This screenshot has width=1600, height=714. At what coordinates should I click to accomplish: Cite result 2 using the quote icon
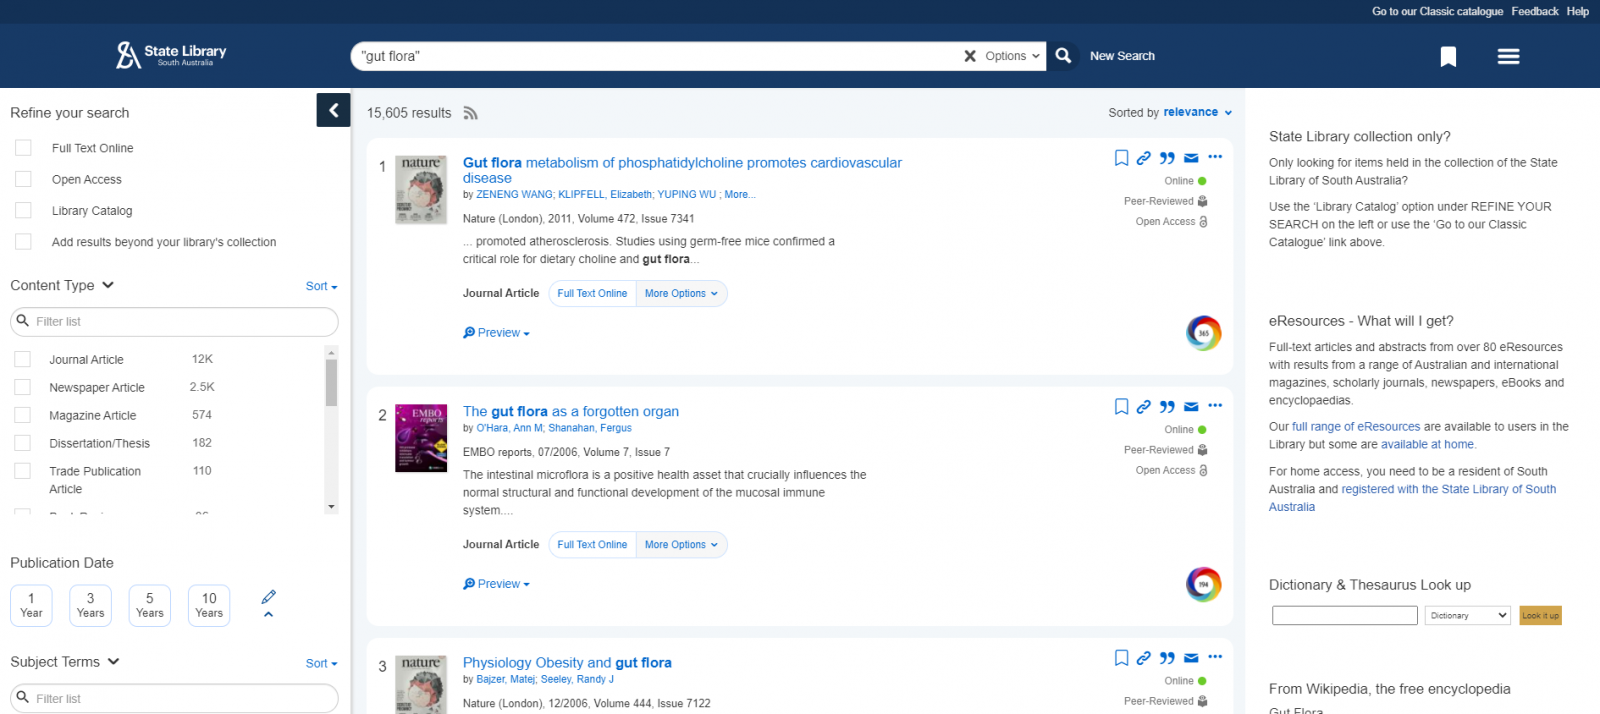(1167, 407)
